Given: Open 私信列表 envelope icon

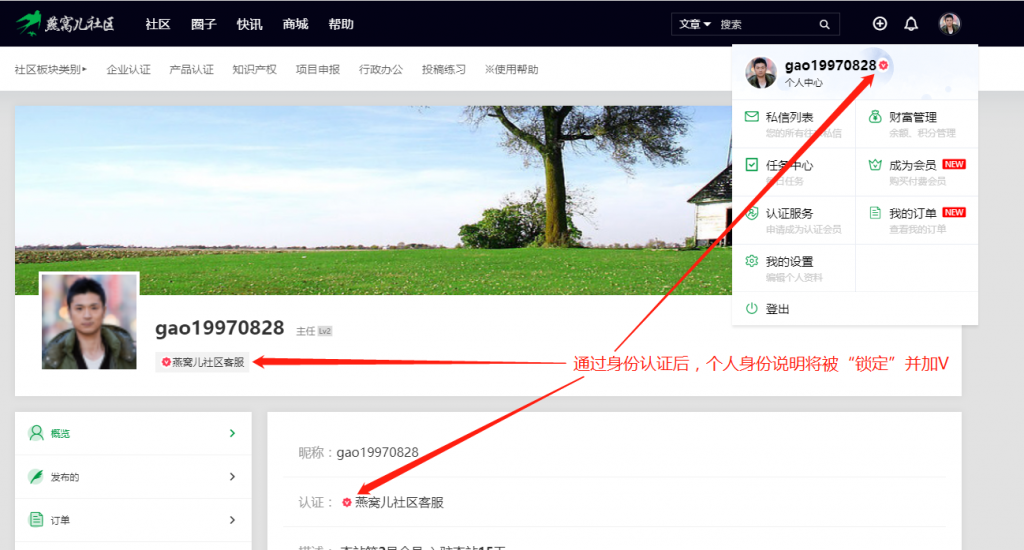Looking at the screenshot, I should (x=752, y=117).
